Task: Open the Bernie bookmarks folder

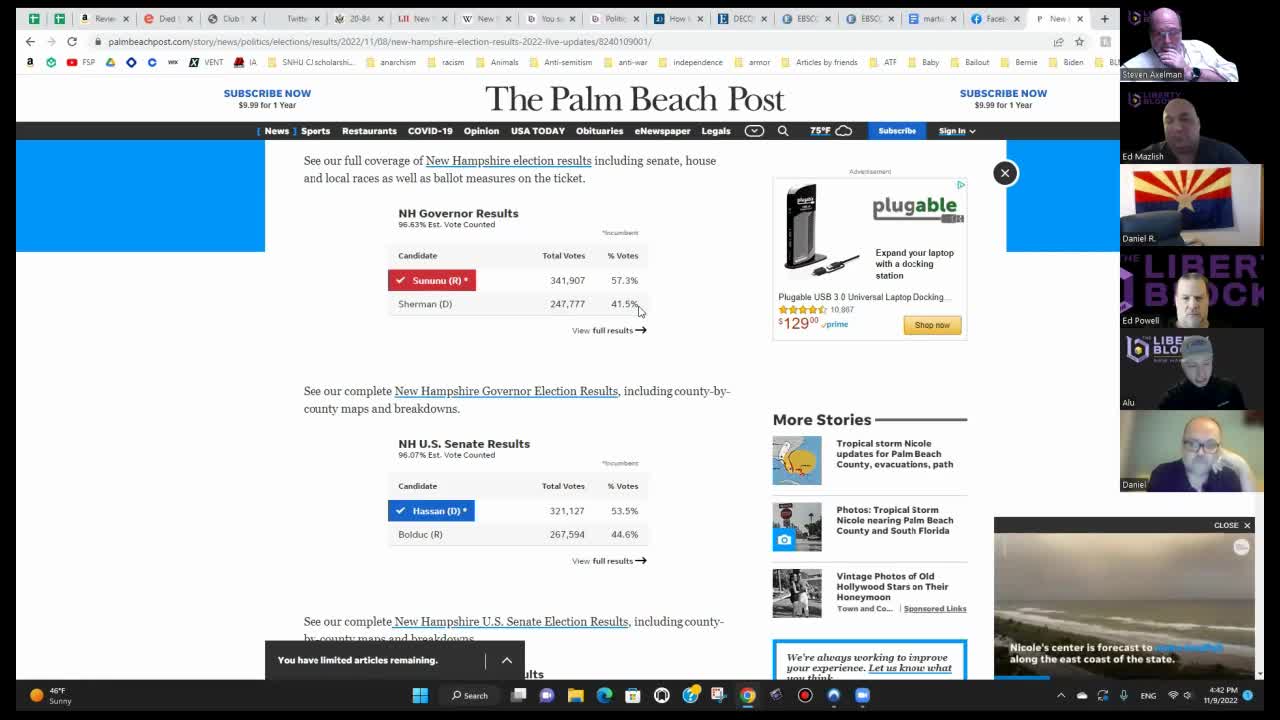Action: coord(1019,62)
